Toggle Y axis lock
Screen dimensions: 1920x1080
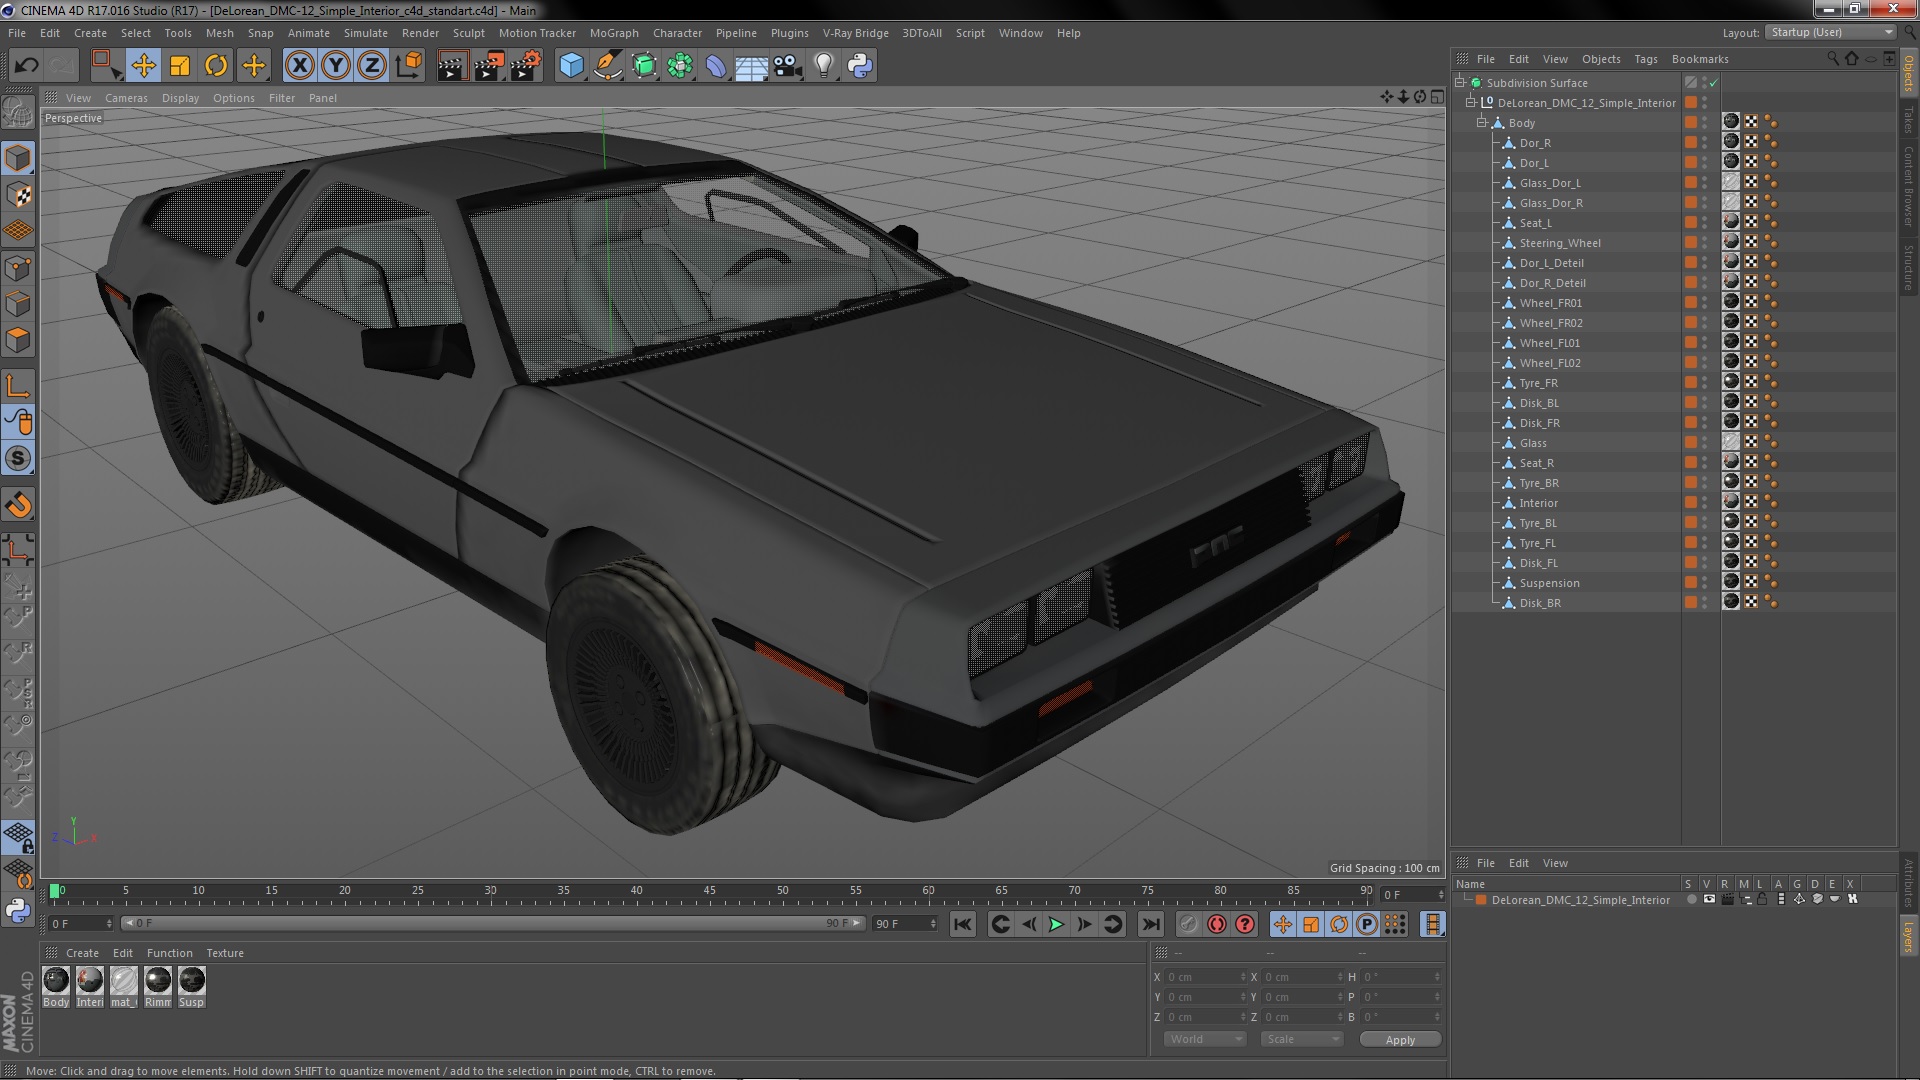coord(336,66)
